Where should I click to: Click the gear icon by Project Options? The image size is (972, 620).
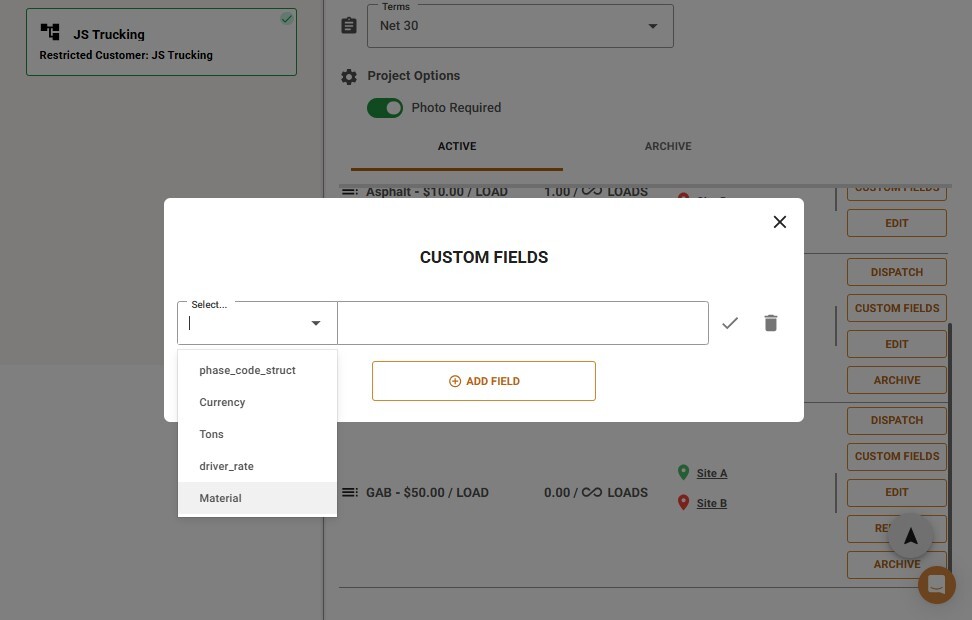pyautogui.click(x=349, y=77)
